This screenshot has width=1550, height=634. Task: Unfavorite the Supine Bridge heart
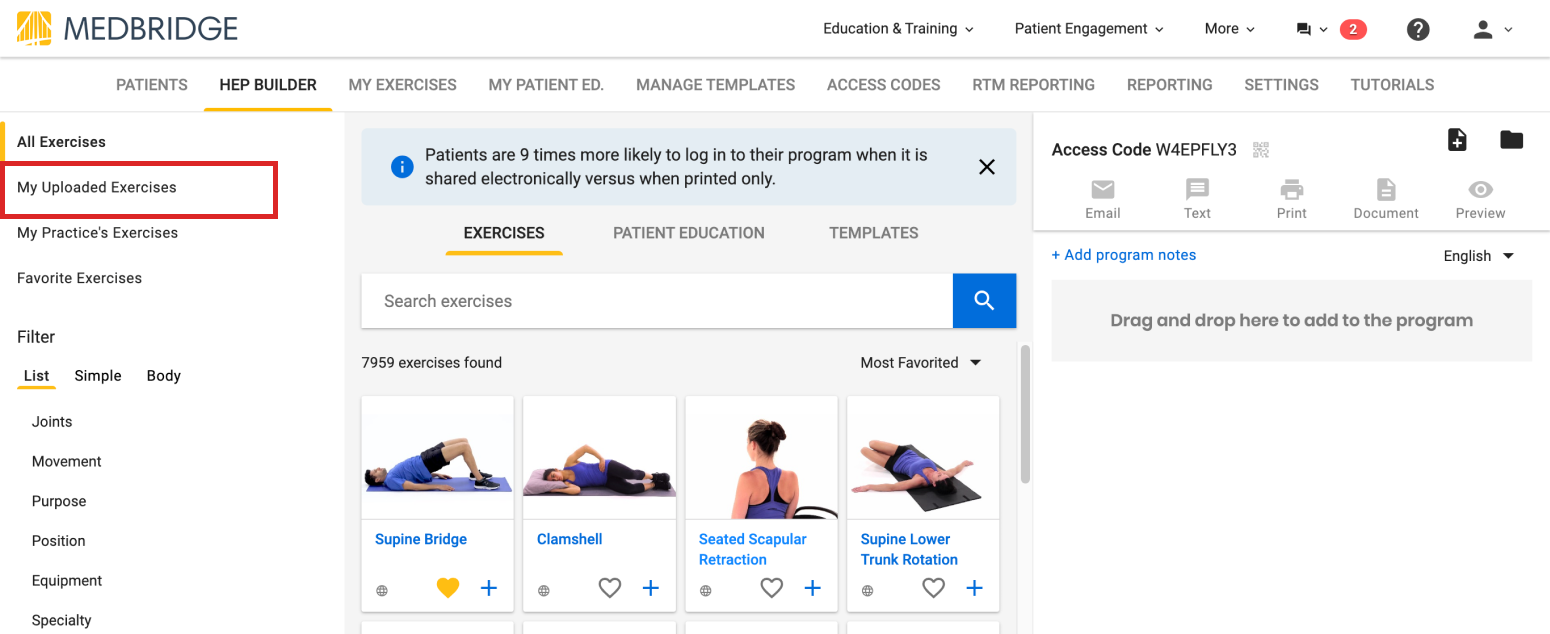[x=448, y=588]
